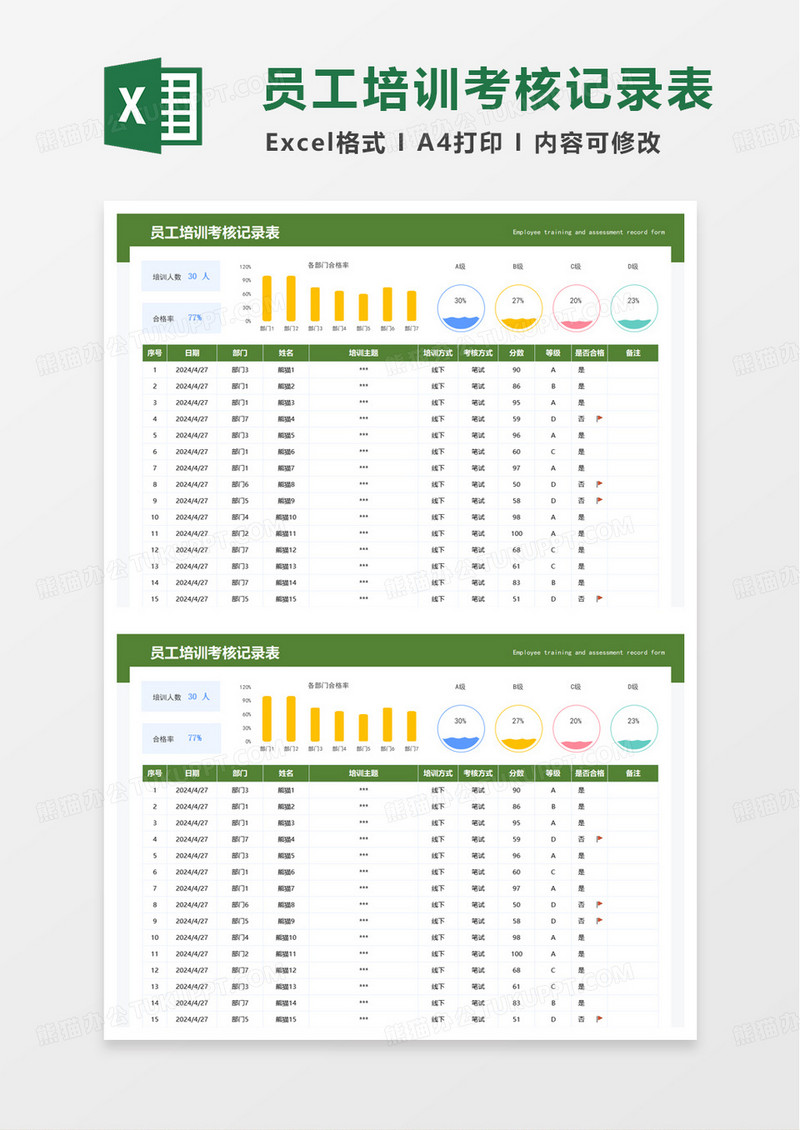Click the red flag in lower sheet row 15
The image size is (800, 1130).
tap(599, 1019)
